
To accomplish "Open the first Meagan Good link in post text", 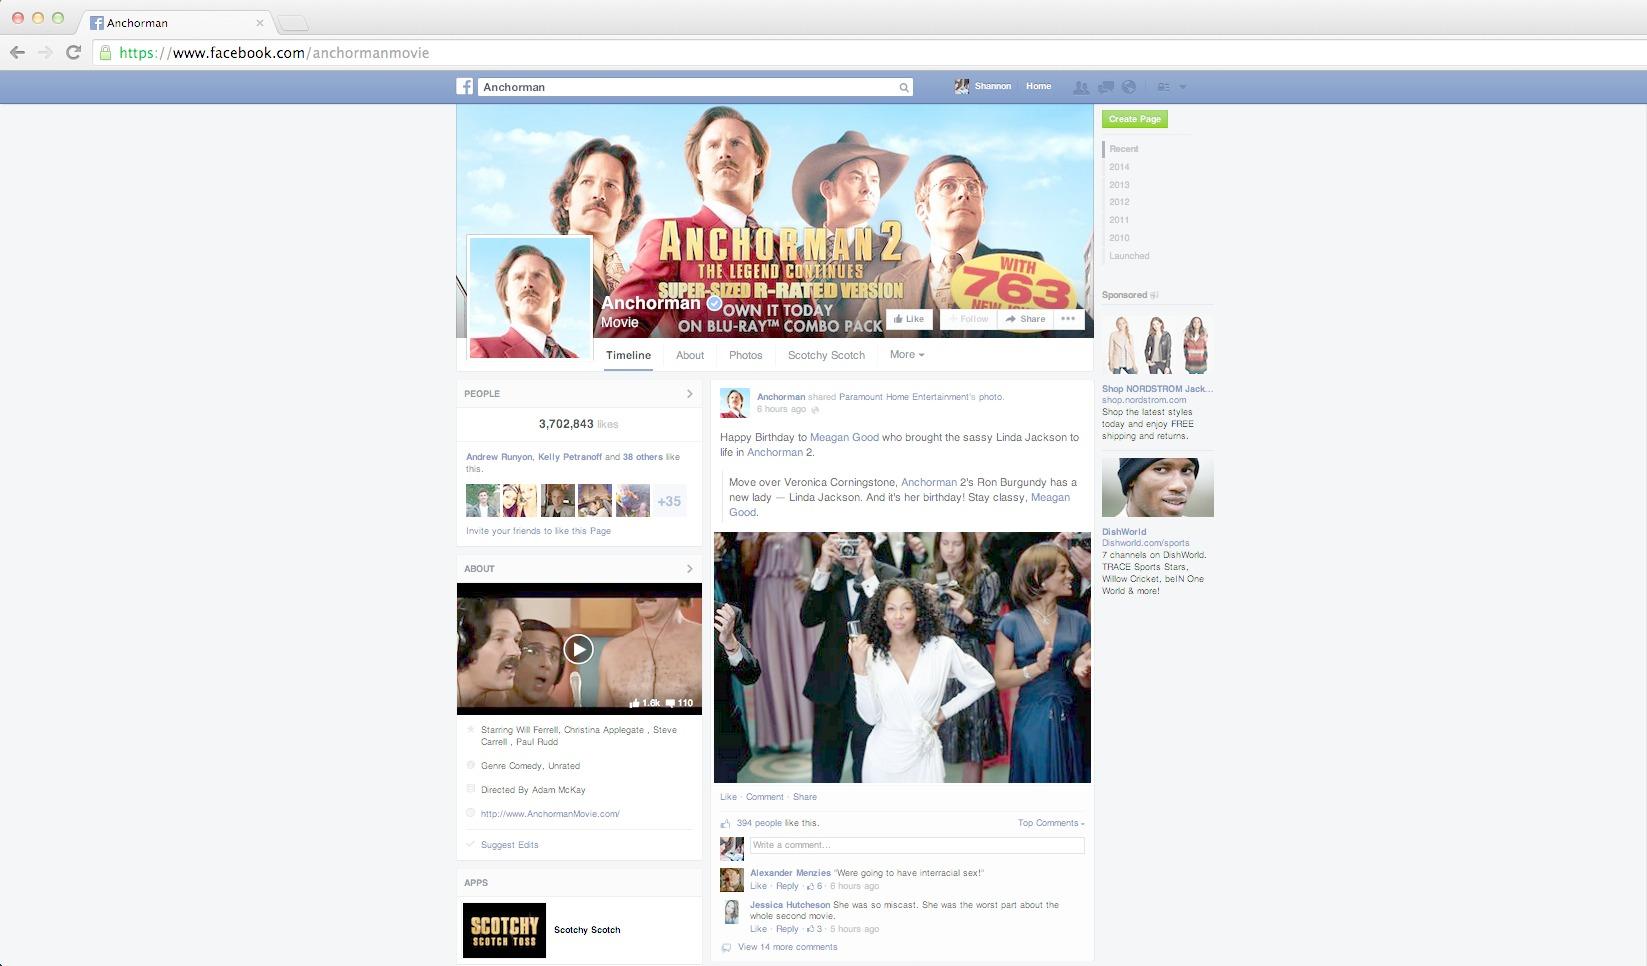I will [844, 437].
